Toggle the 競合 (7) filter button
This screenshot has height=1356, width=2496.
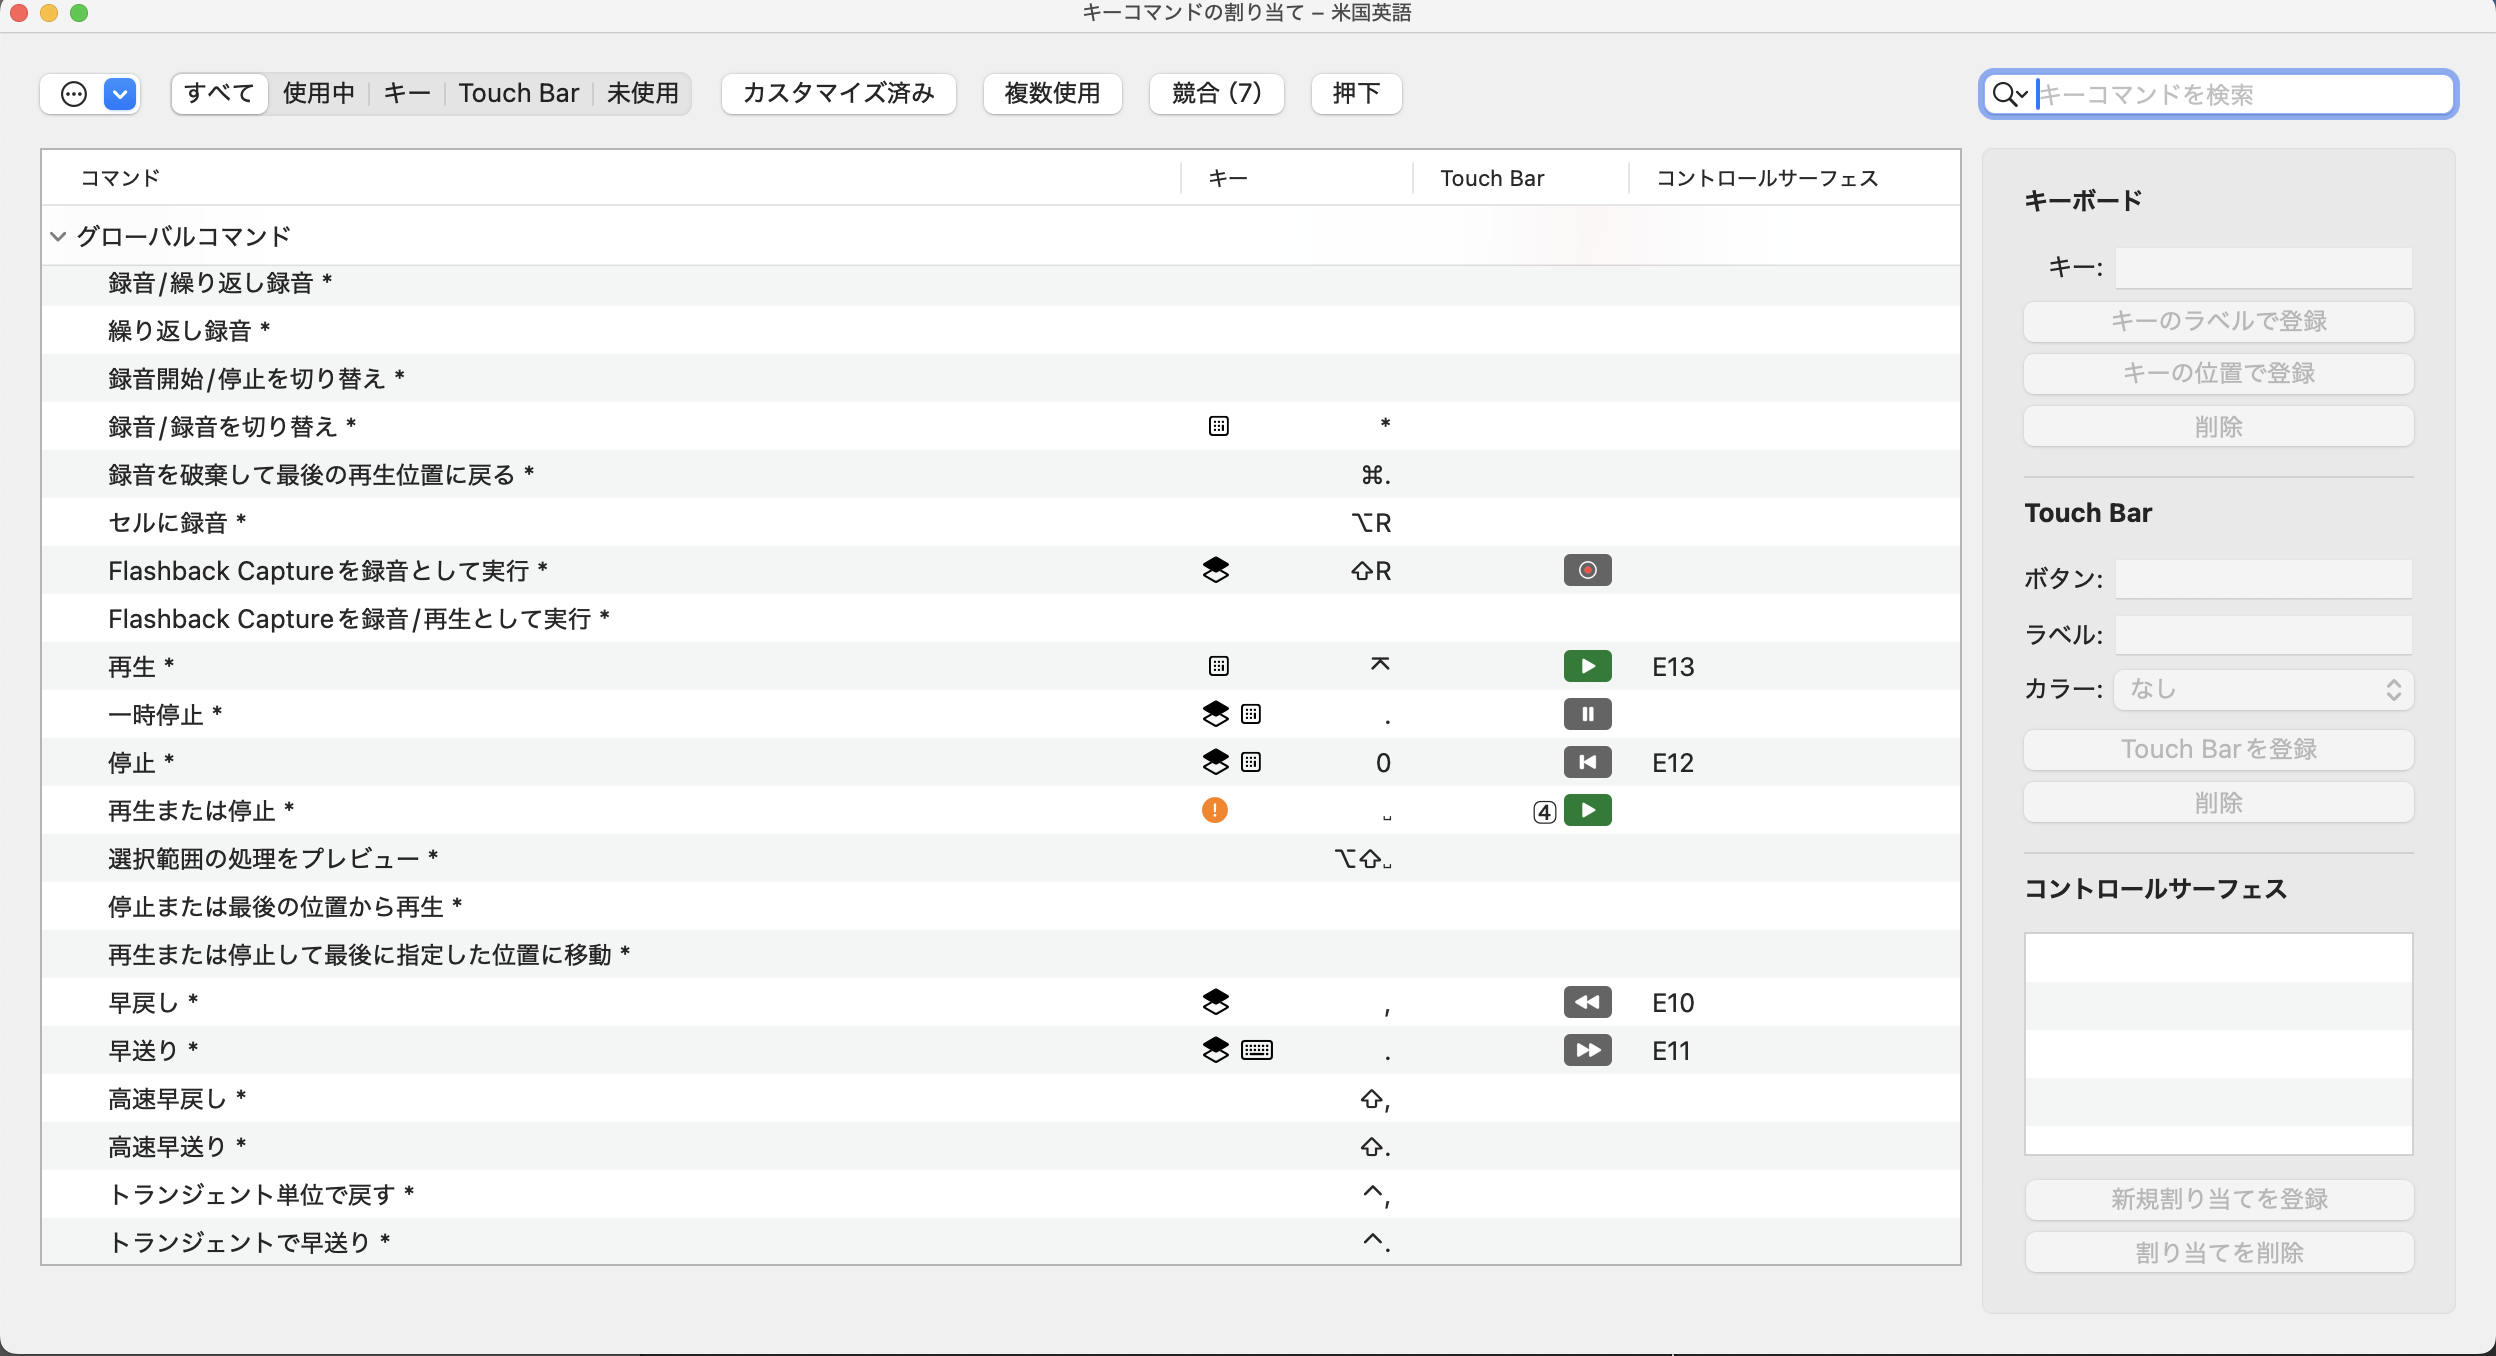click(x=1216, y=94)
